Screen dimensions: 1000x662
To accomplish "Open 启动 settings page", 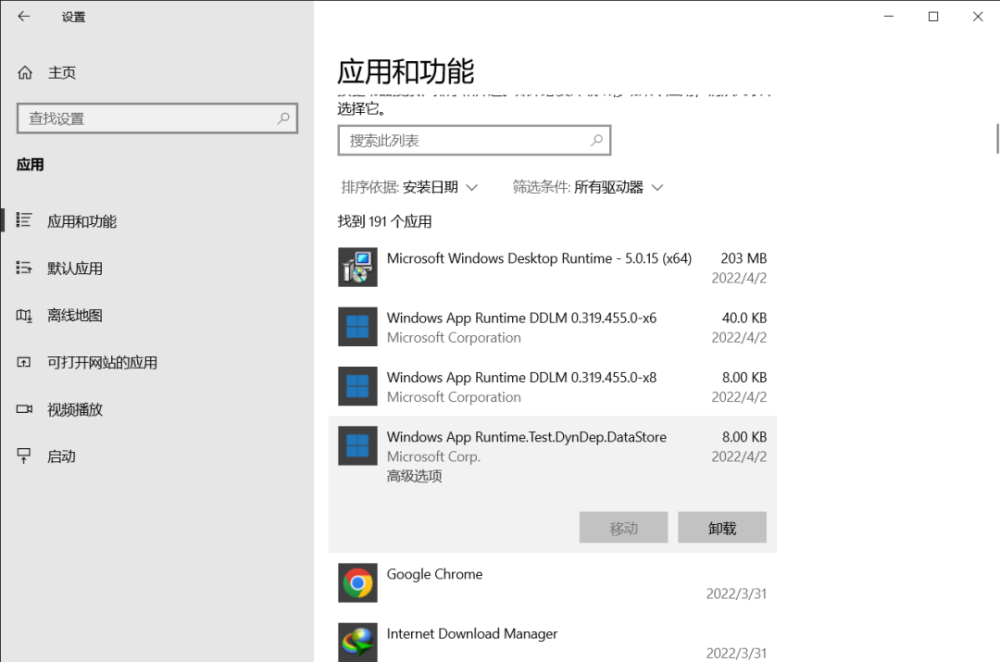I will click(61, 457).
